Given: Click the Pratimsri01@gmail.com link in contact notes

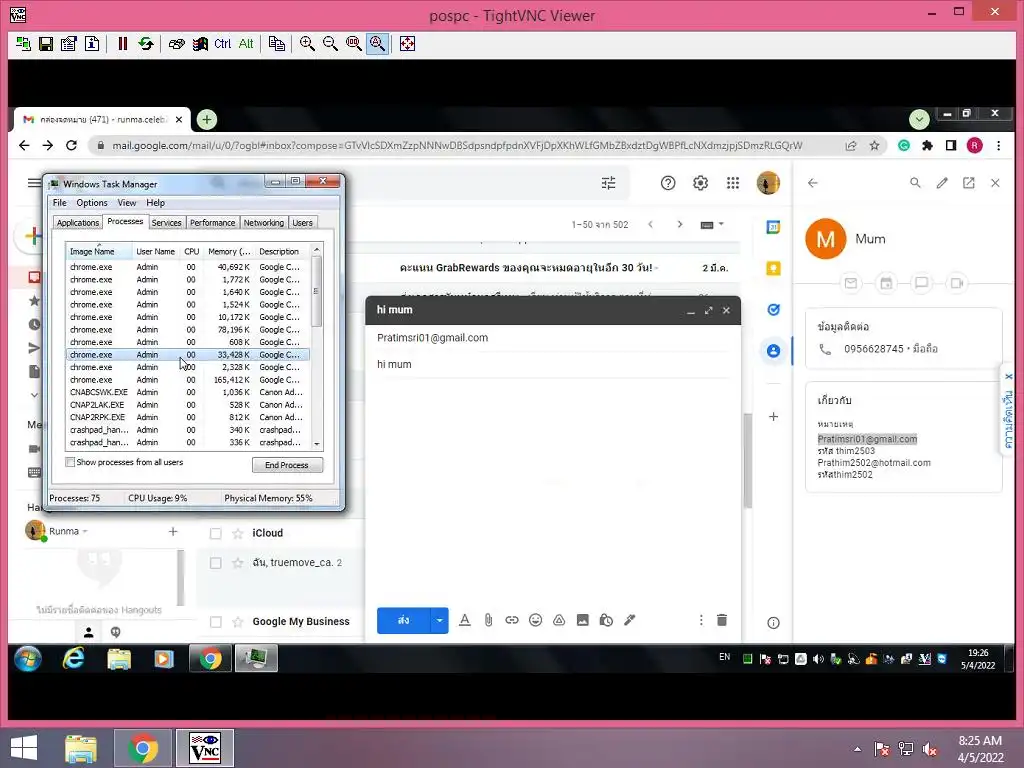Looking at the screenshot, I should pos(867,440).
